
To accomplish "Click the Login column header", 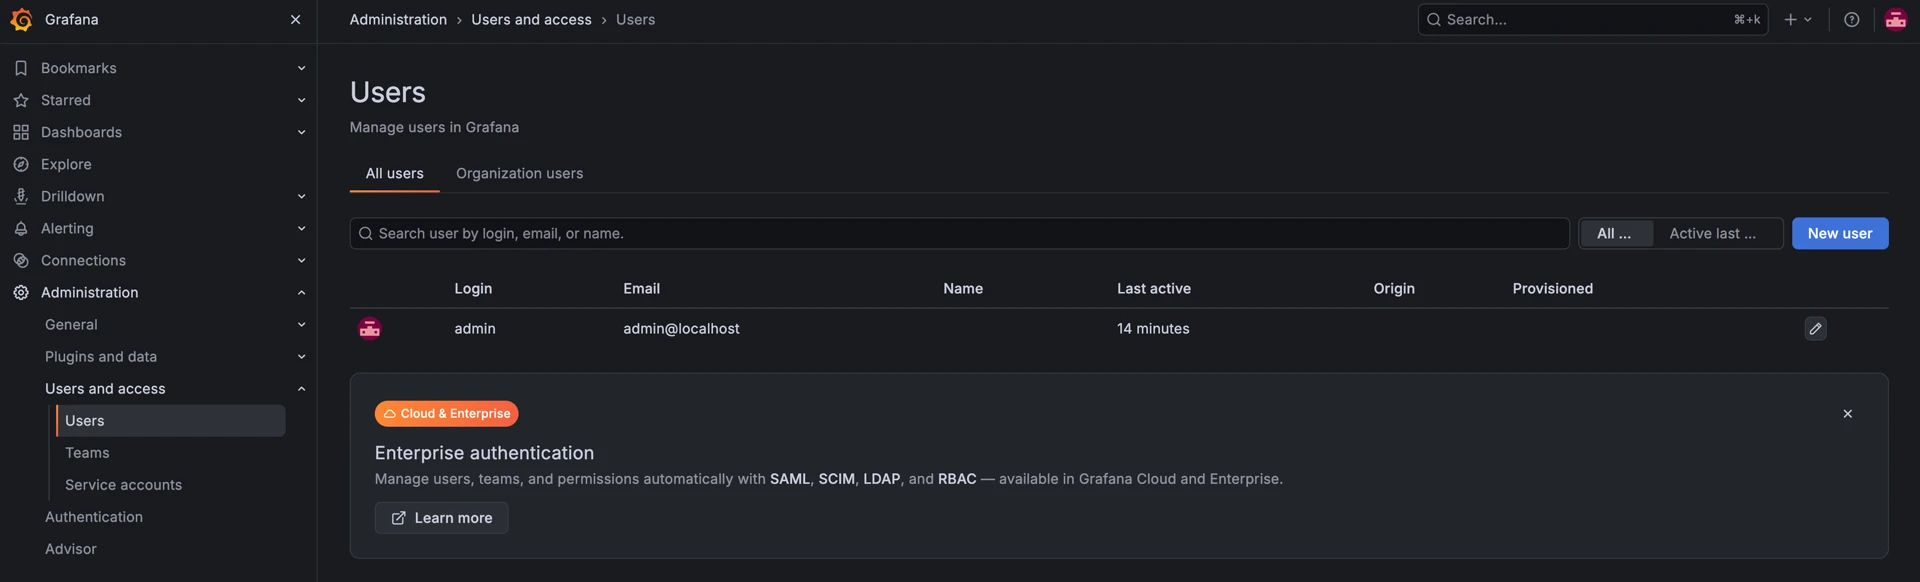I will tap(473, 288).
